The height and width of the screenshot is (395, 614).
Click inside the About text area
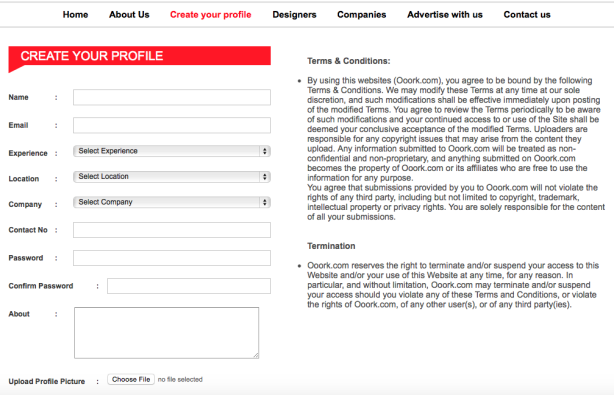click(x=166, y=333)
